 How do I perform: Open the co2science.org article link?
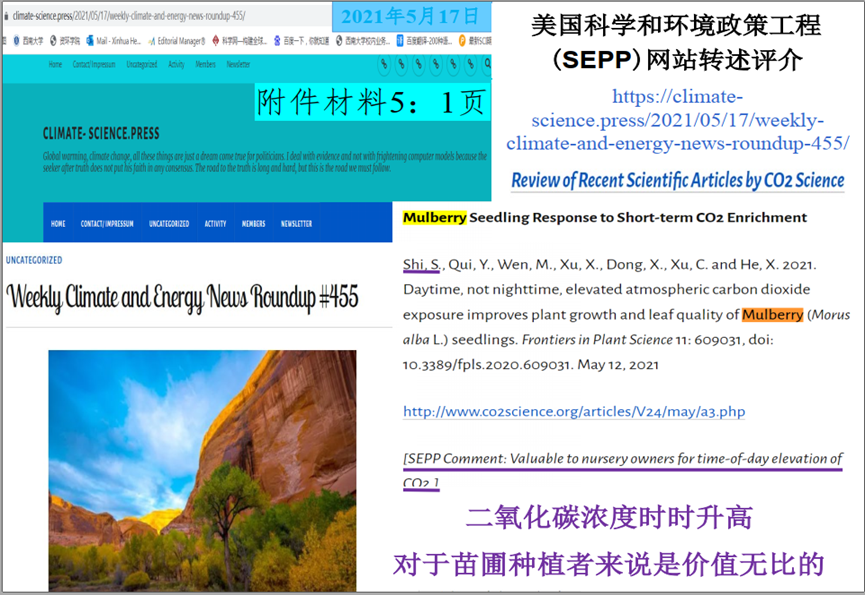tap(573, 411)
